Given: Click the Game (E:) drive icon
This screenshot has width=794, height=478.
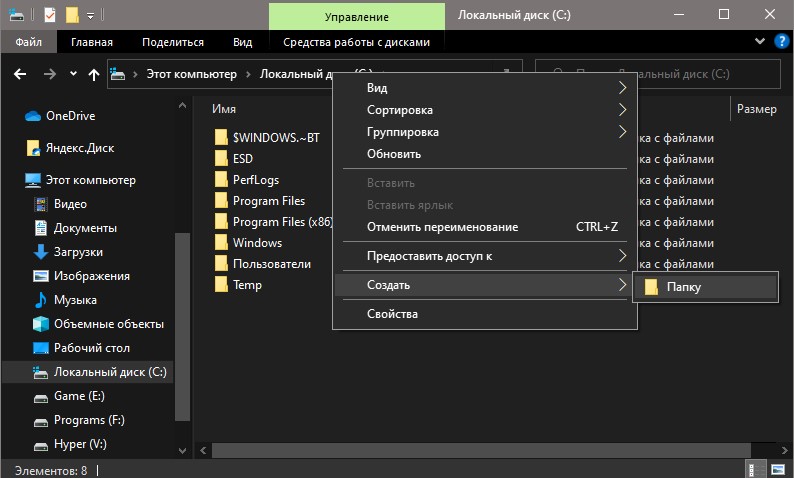Looking at the screenshot, I should [x=41, y=398].
